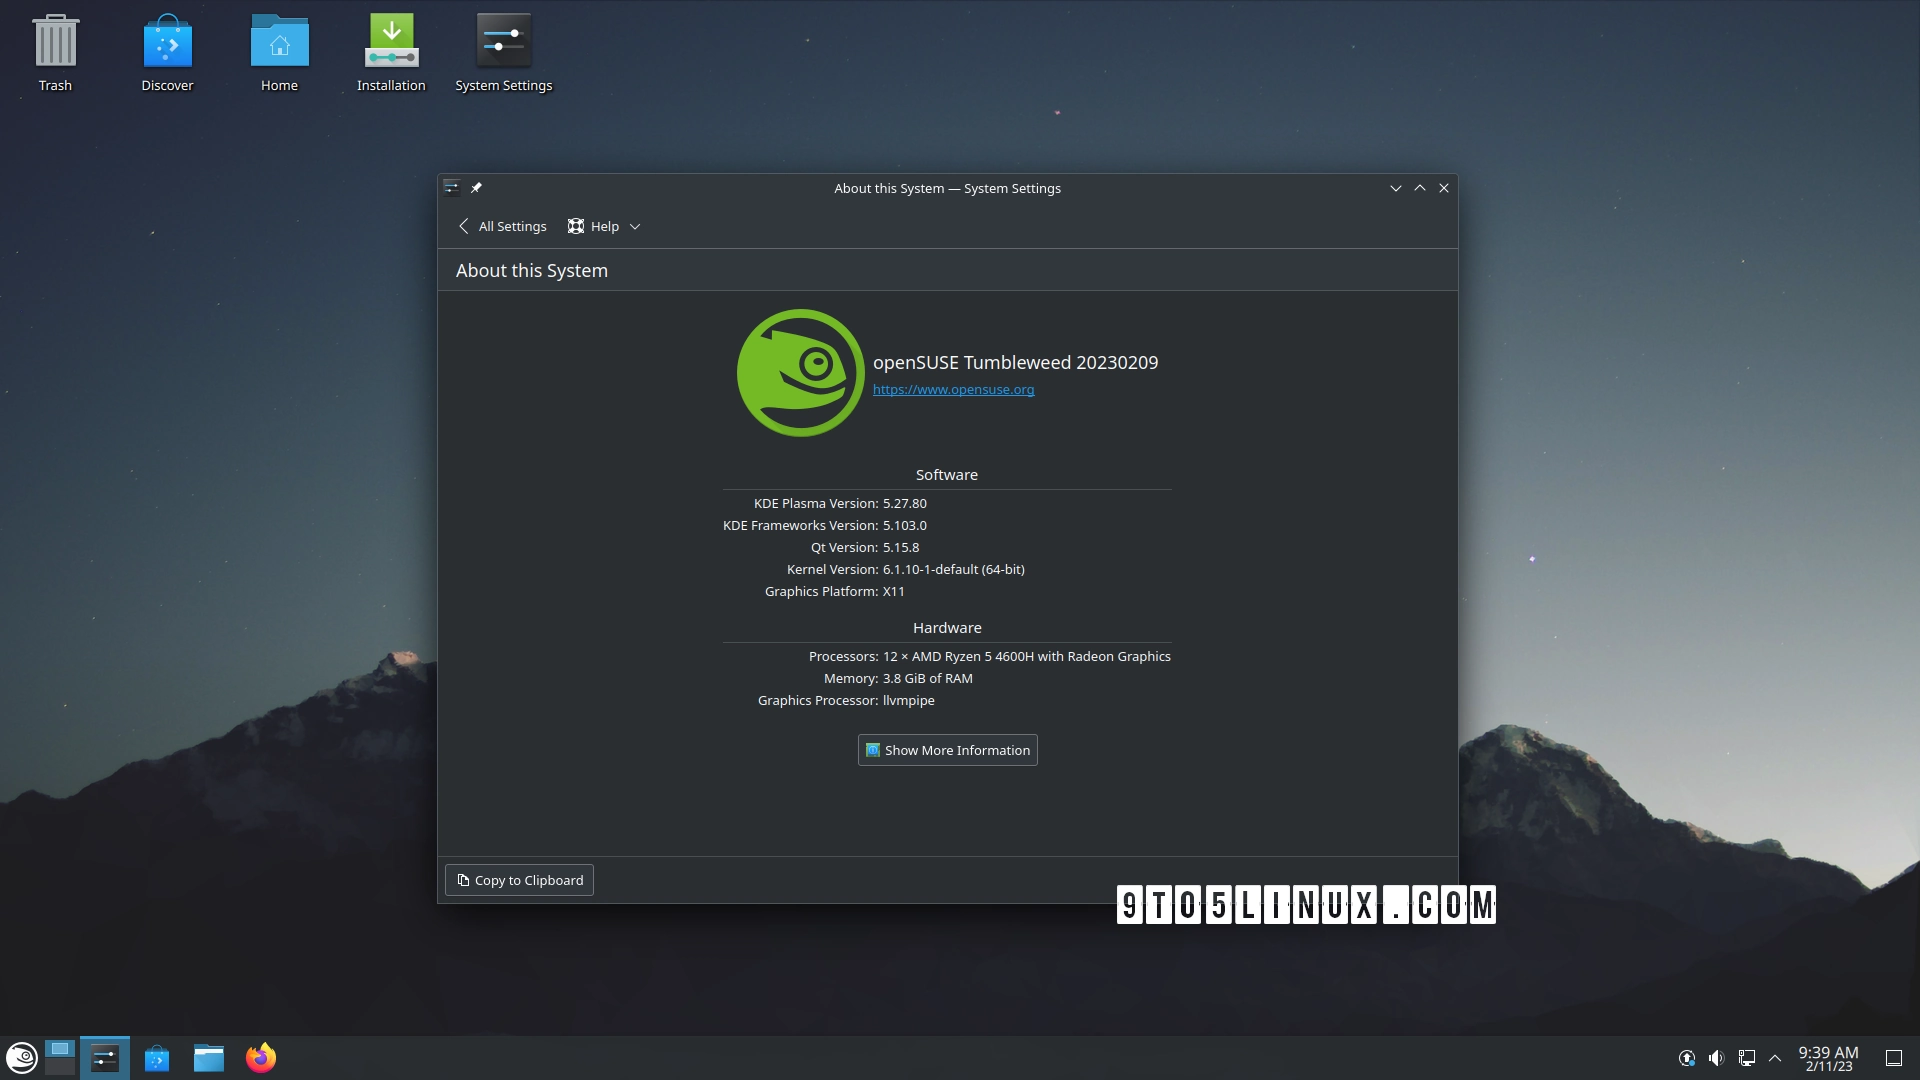The width and height of the screenshot is (1920, 1080).
Task: Launch the Installation shortcut on the desktop
Action: click(x=391, y=40)
